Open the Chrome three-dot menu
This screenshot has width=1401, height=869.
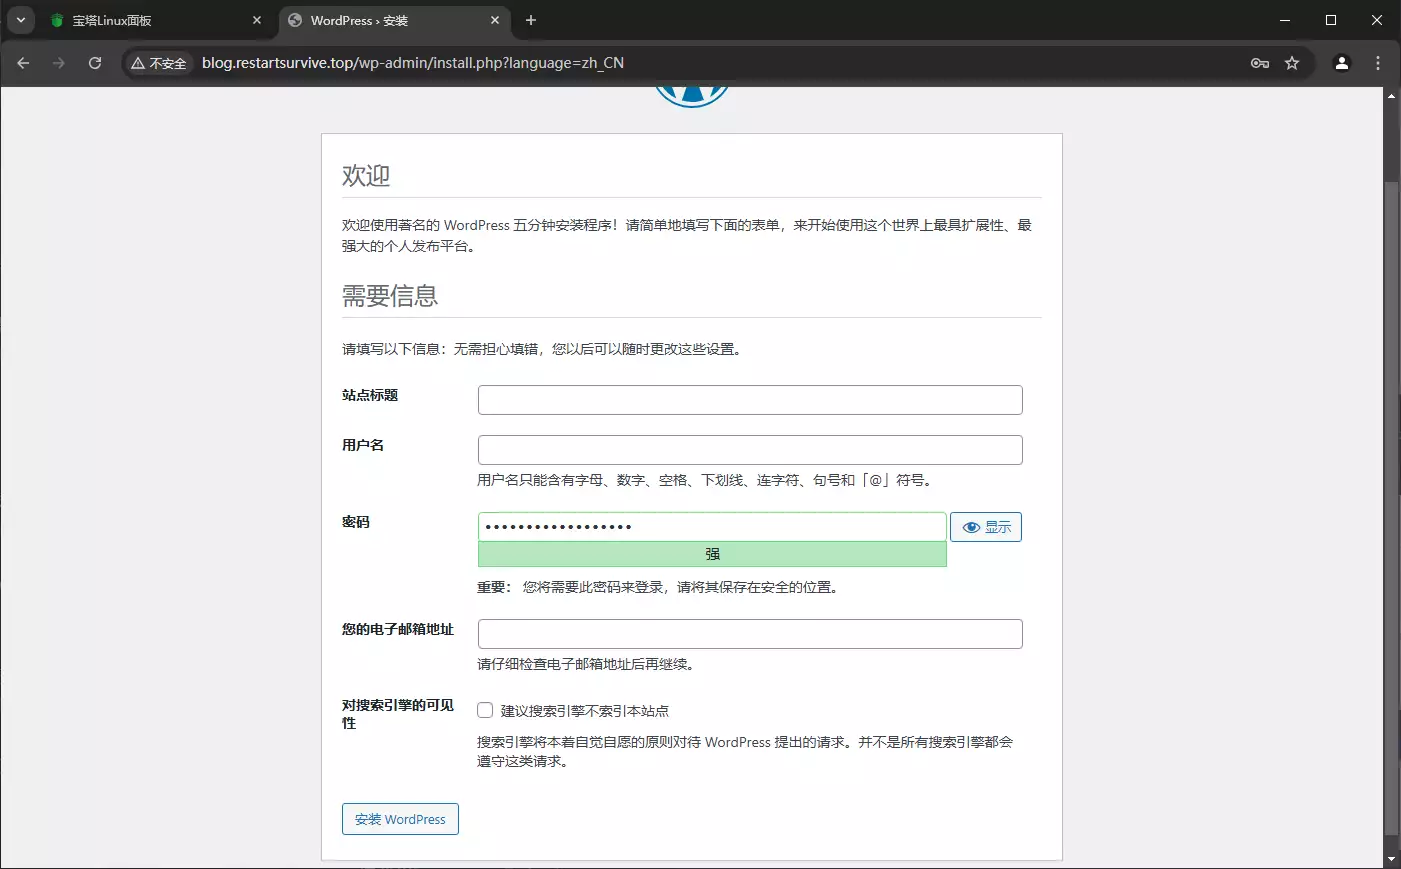click(x=1378, y=63)
